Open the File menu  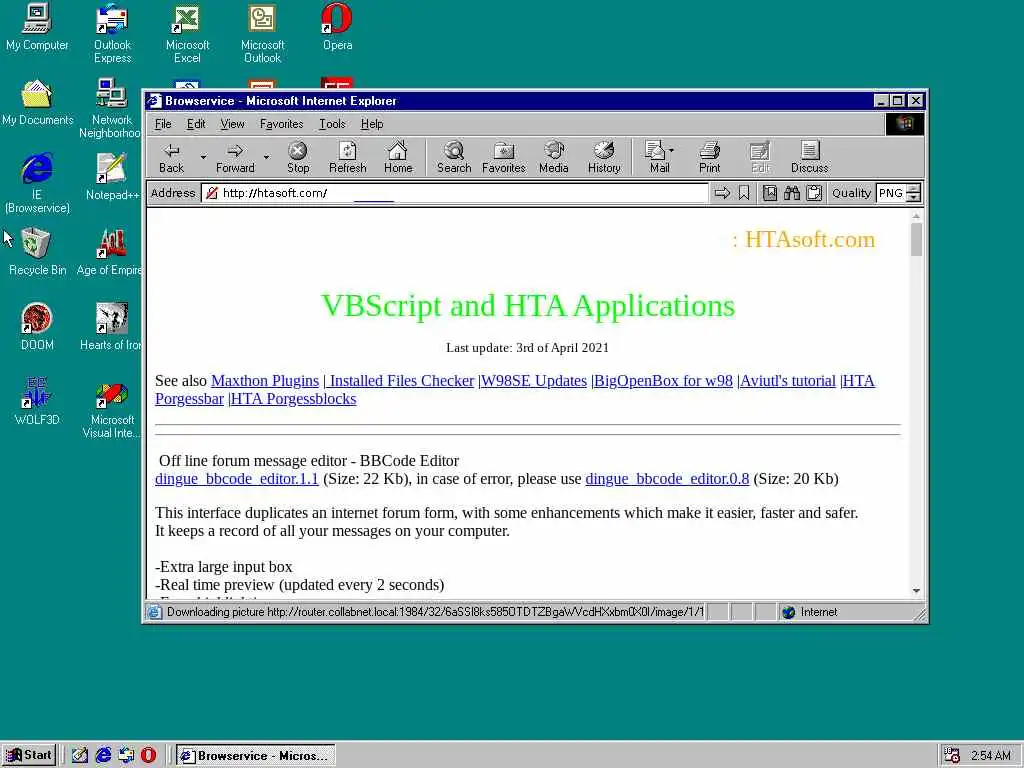coord(163,124)
